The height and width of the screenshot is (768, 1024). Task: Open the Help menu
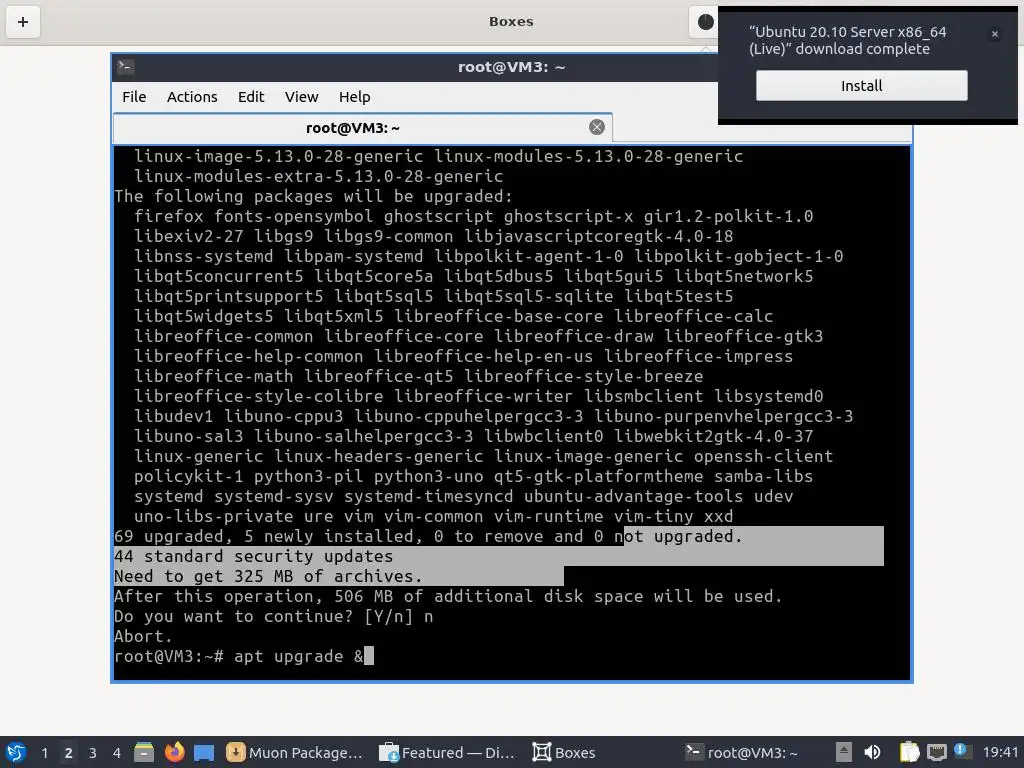355,97
